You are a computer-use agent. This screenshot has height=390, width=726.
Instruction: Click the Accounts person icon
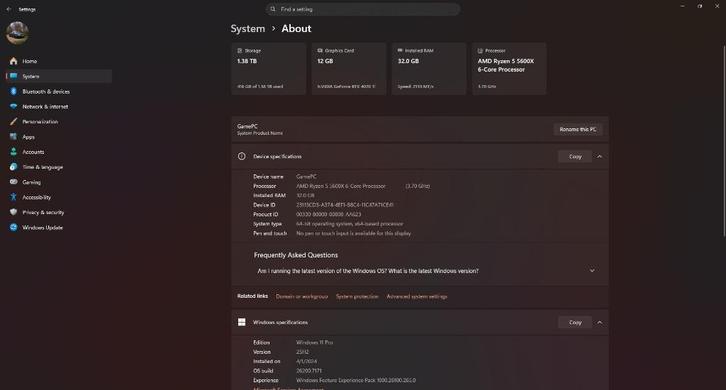13,152
